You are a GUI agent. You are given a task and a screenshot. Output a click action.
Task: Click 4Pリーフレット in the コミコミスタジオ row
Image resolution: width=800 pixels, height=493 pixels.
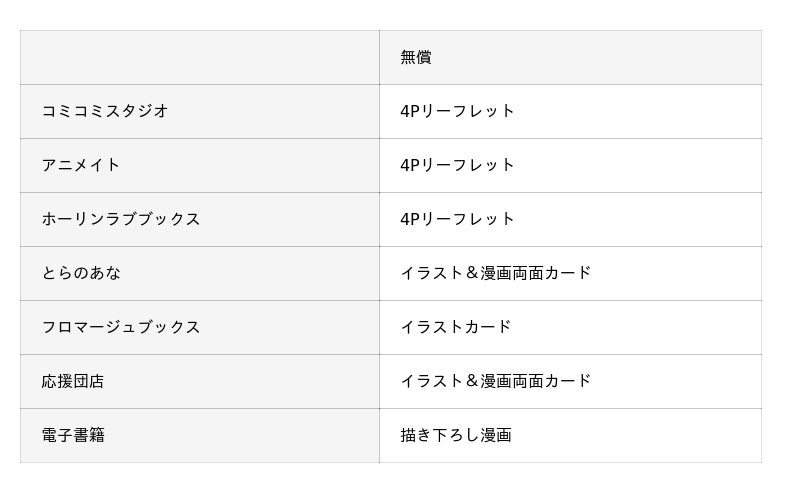coord(457,111)
